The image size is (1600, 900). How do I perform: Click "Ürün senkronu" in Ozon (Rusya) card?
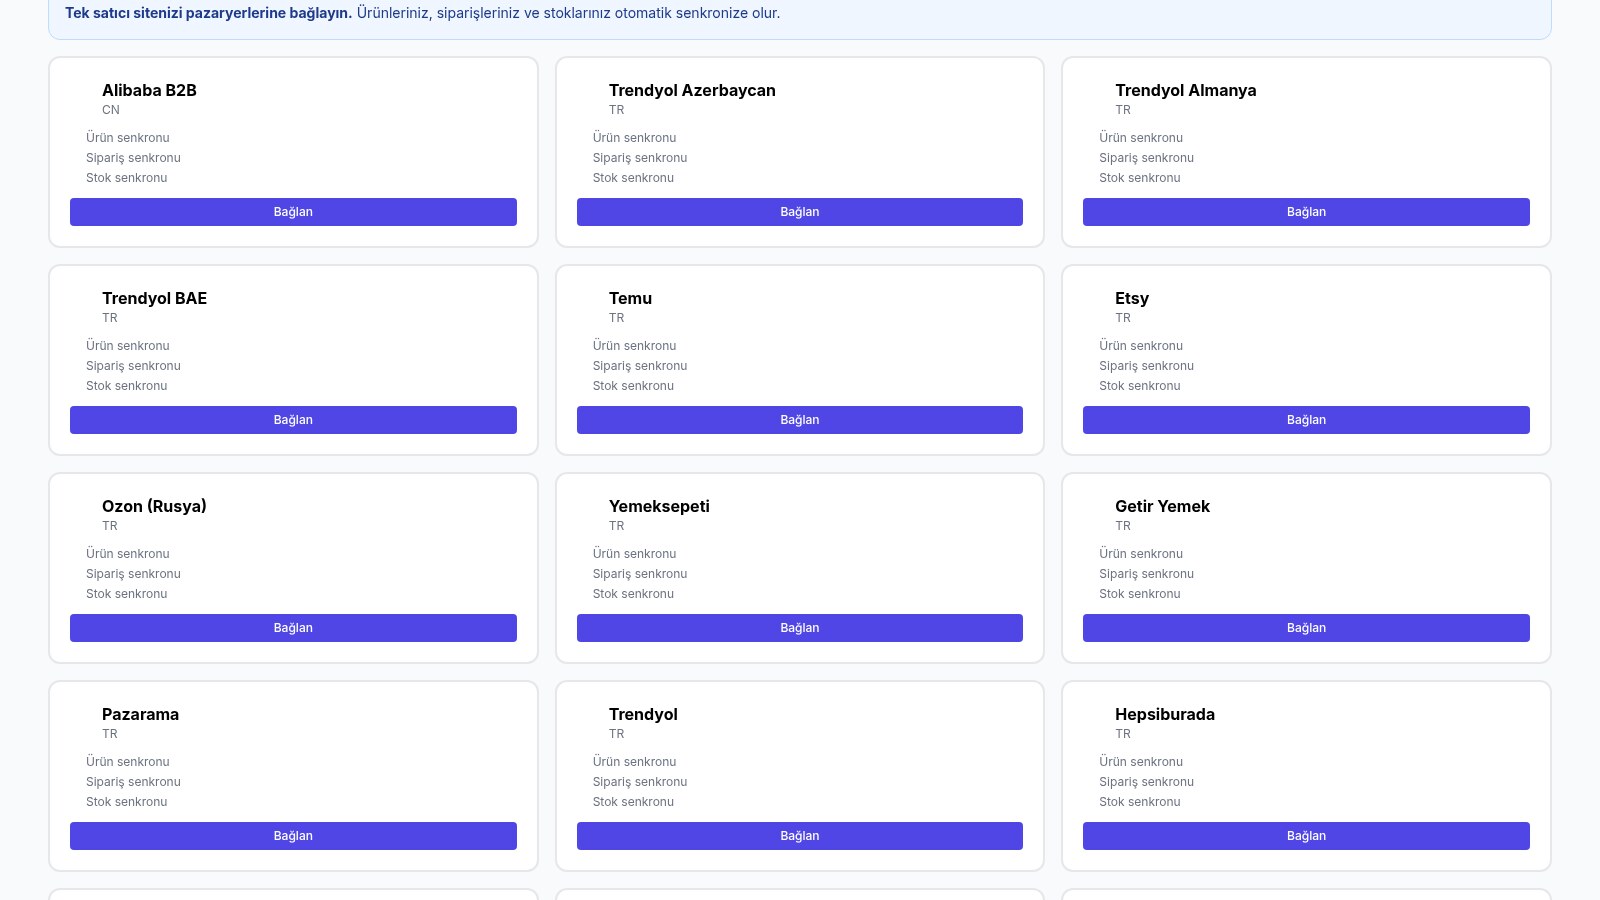128,554
